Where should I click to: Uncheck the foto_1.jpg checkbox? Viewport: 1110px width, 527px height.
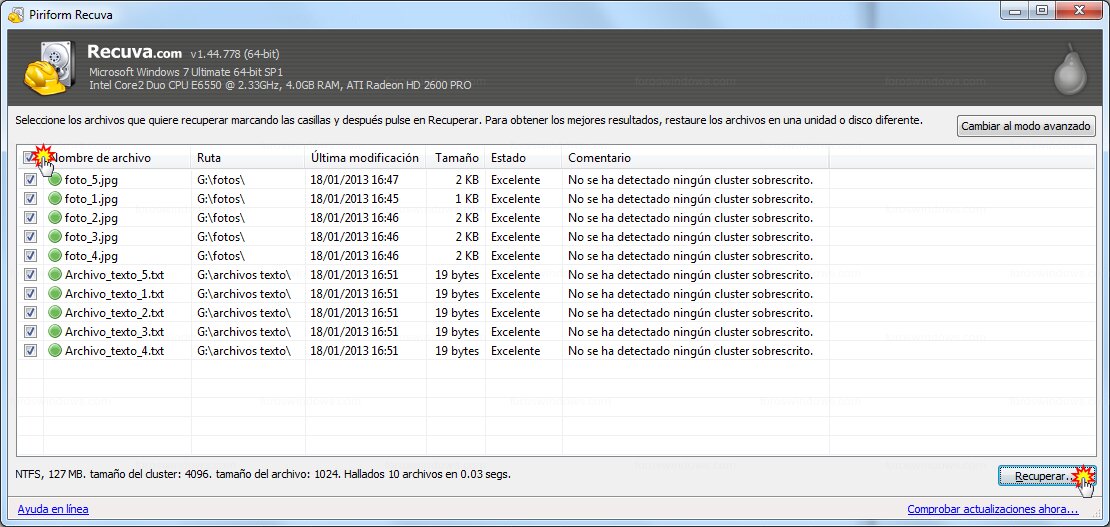click(x=30, y=199)
